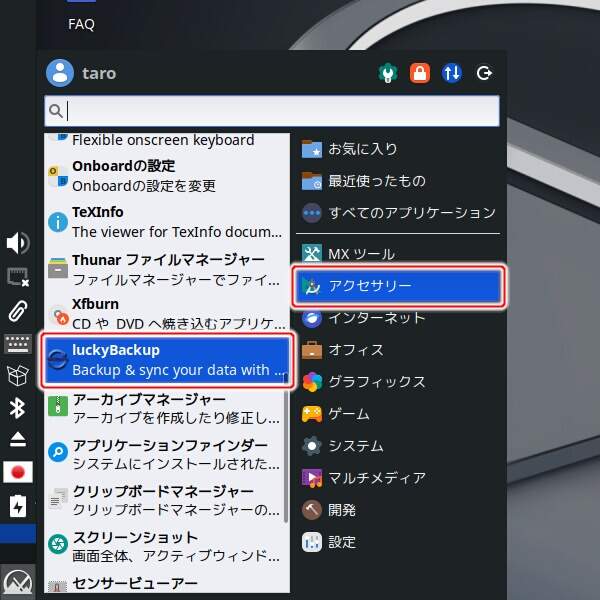Open センサービューアー entry
Image resolution: width=600 pixels, height=600 pixels.
167,582
